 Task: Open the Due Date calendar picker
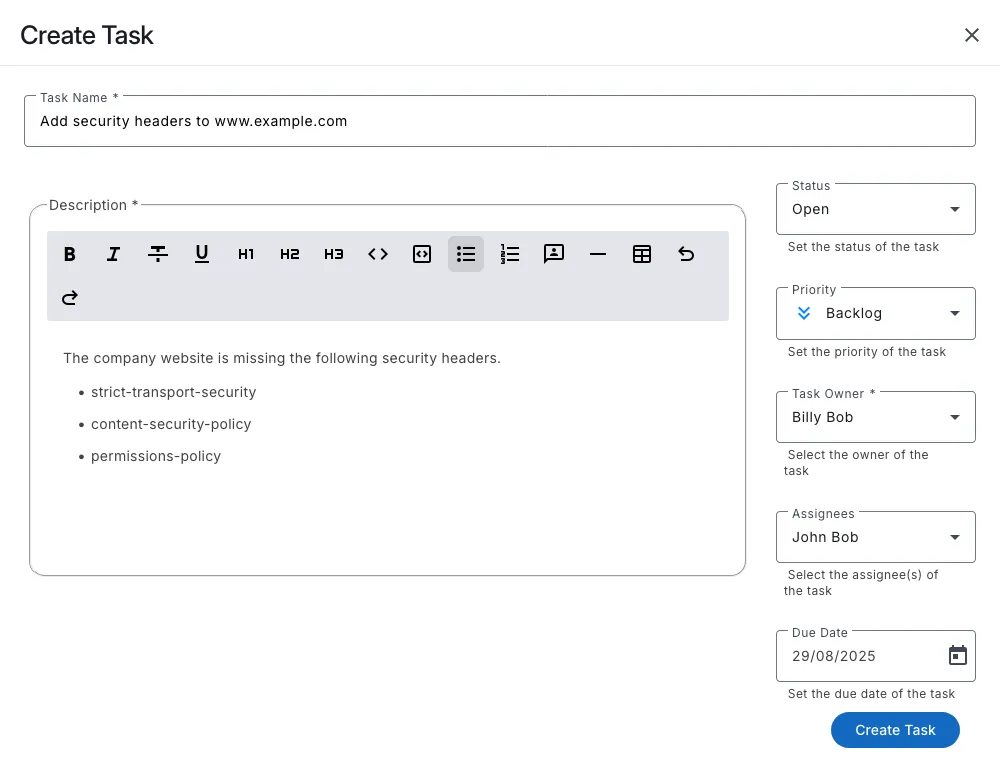pos(958,656)
